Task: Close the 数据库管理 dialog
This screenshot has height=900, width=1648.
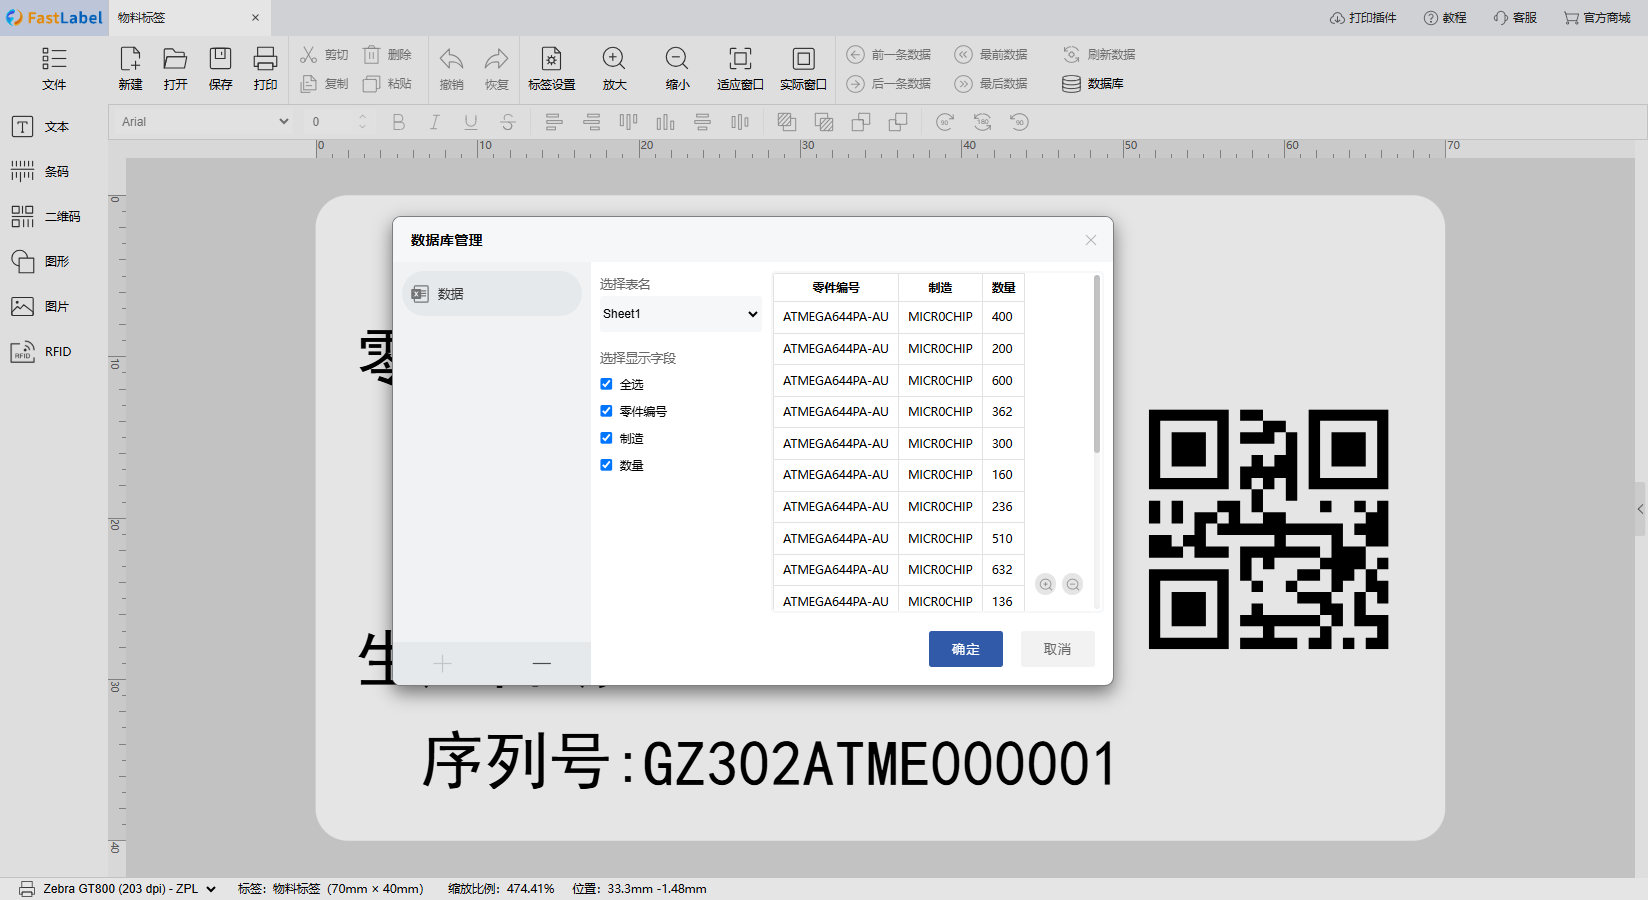Action: point(1091,240)
